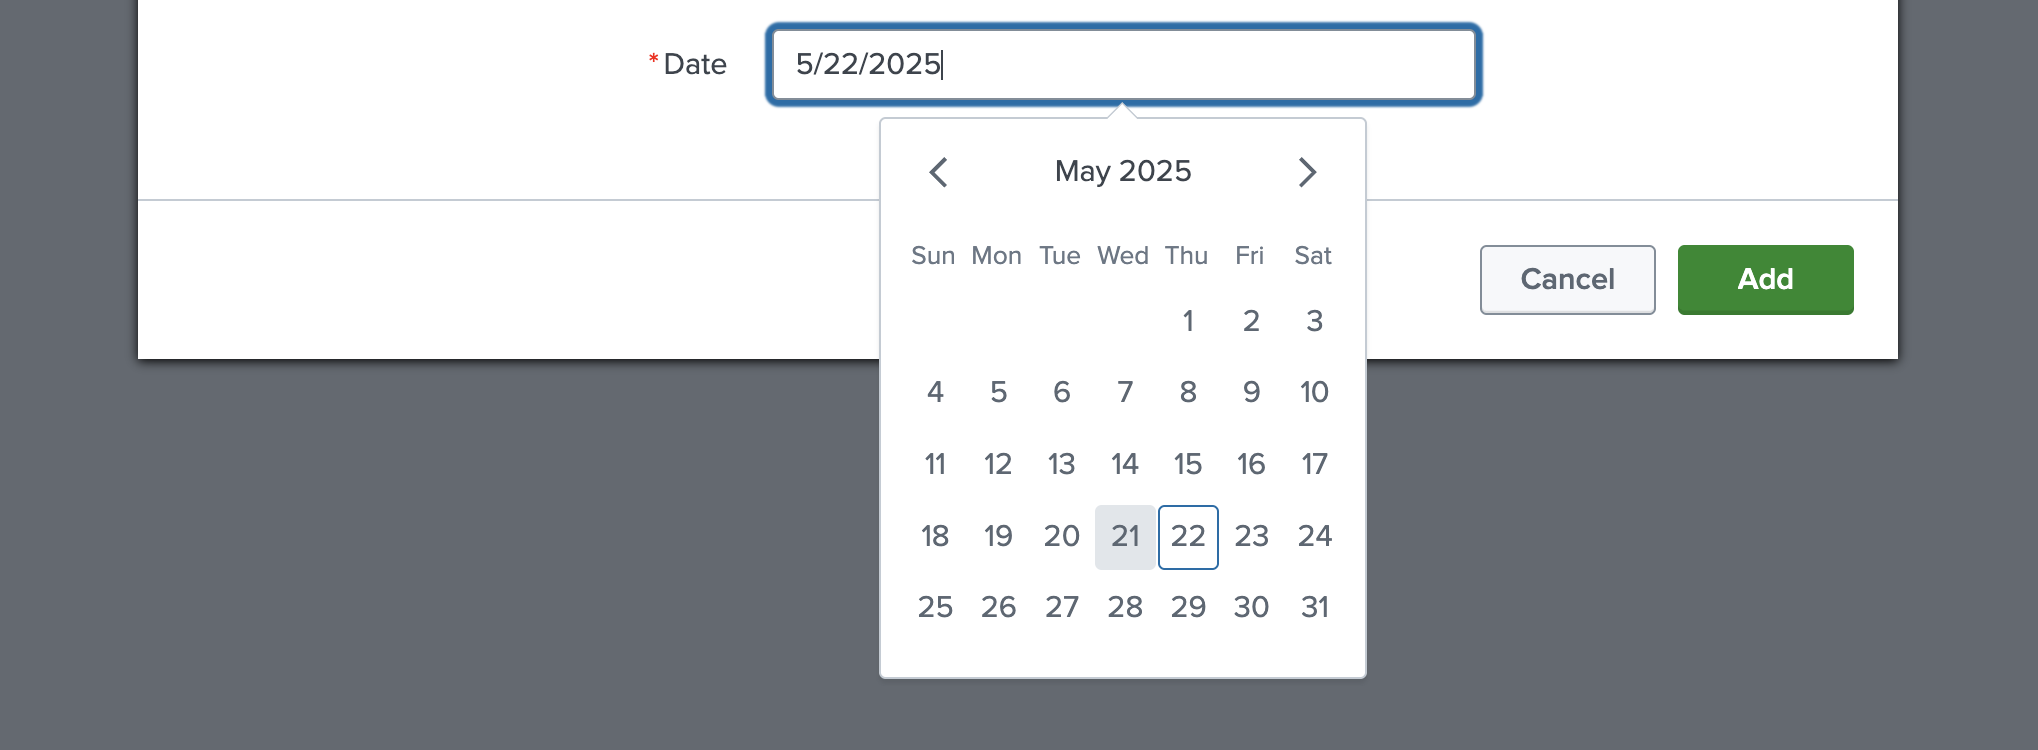Select May 2 date cell
The width and height of the screenshot is (2038, 750).
(1251, 321)
